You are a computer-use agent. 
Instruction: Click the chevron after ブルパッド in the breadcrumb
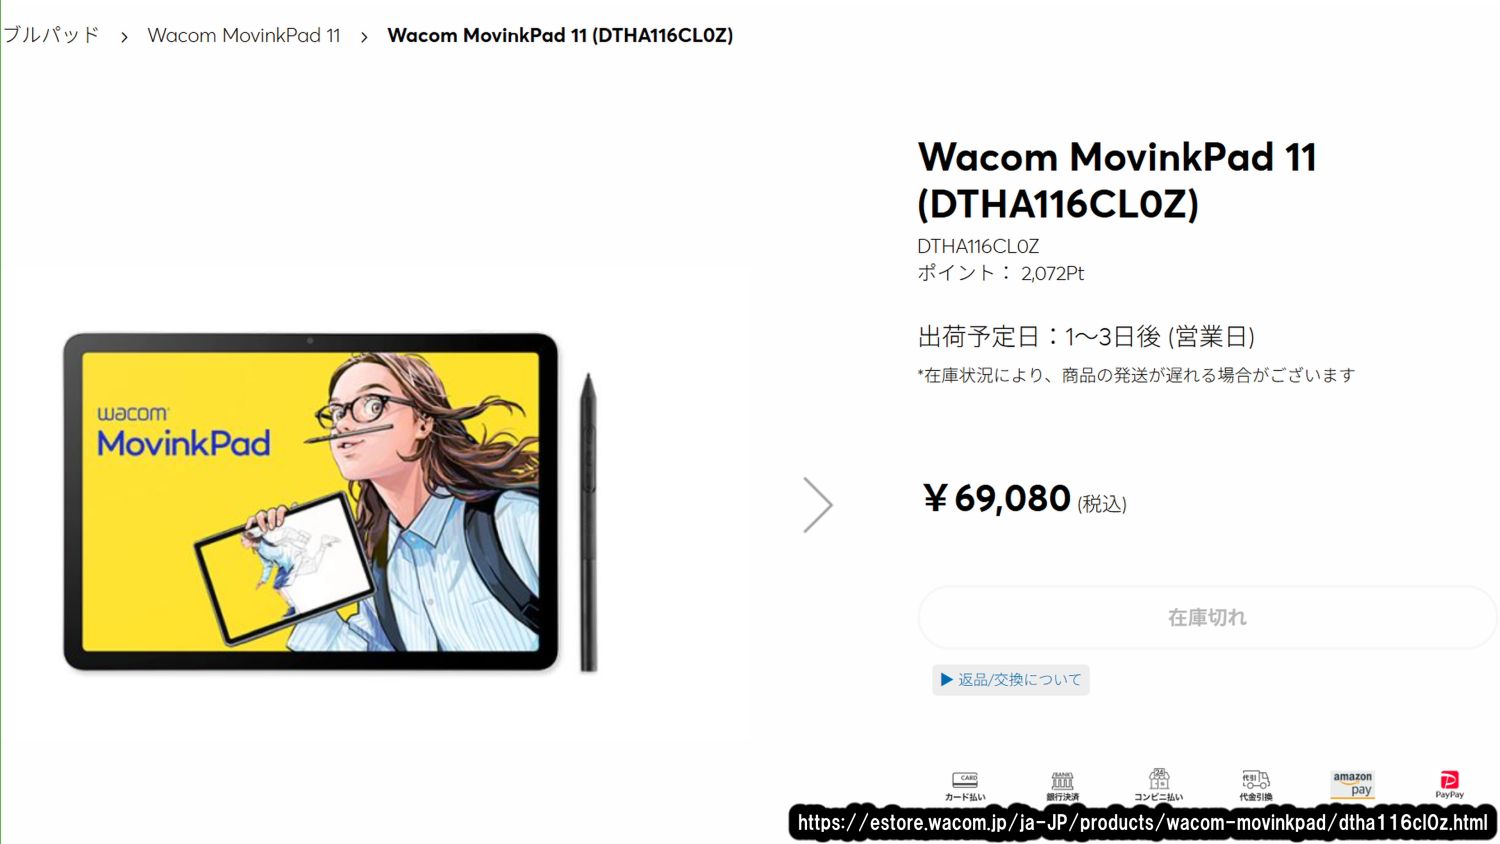[124, 37]
